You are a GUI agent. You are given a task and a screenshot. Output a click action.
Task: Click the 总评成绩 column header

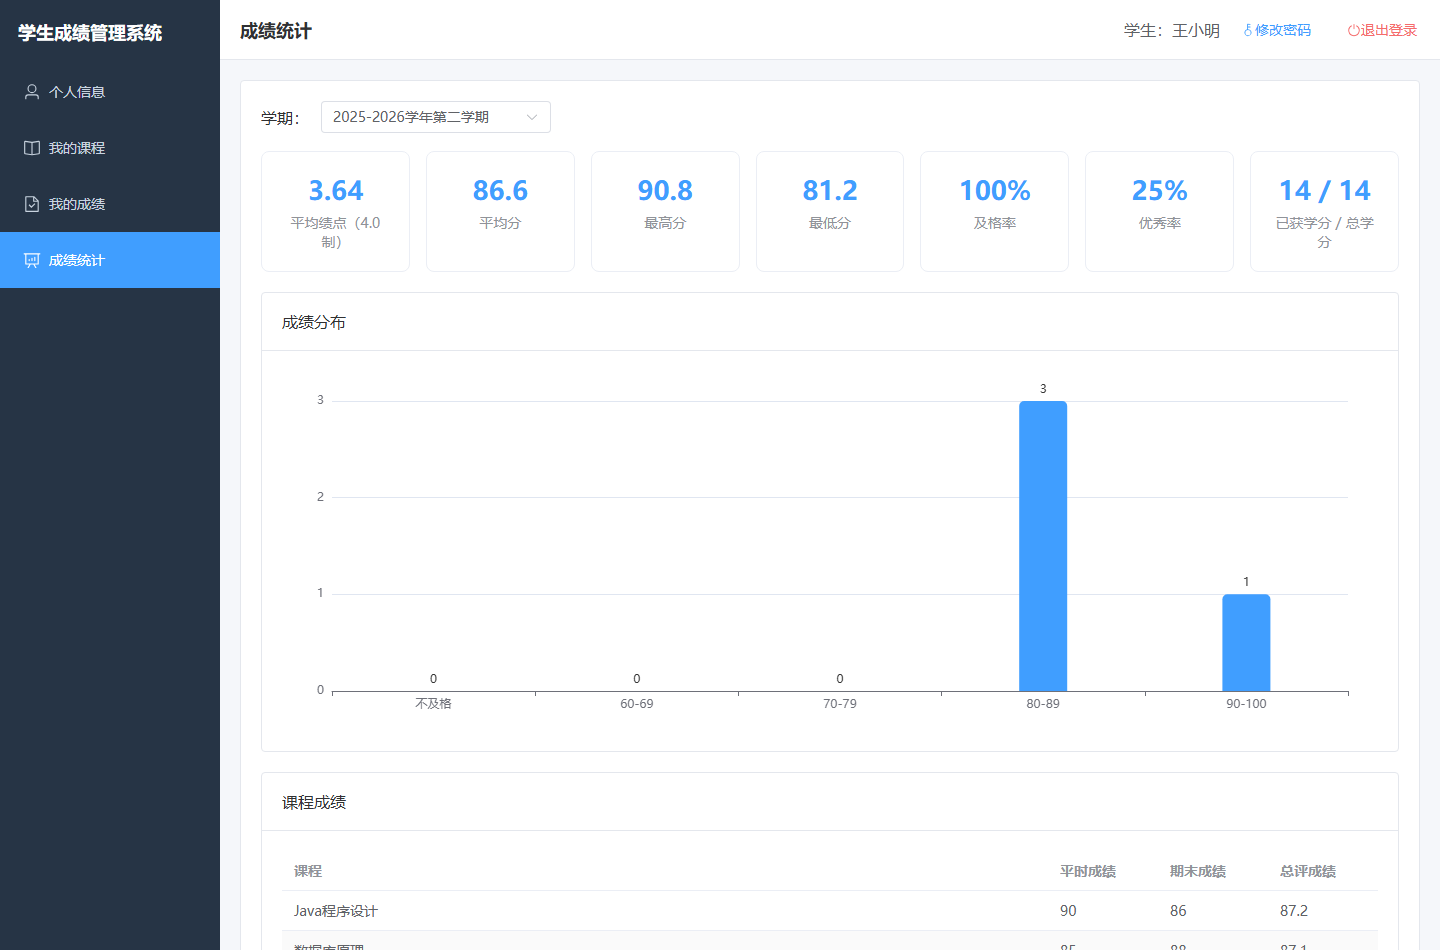(1308, 871)
